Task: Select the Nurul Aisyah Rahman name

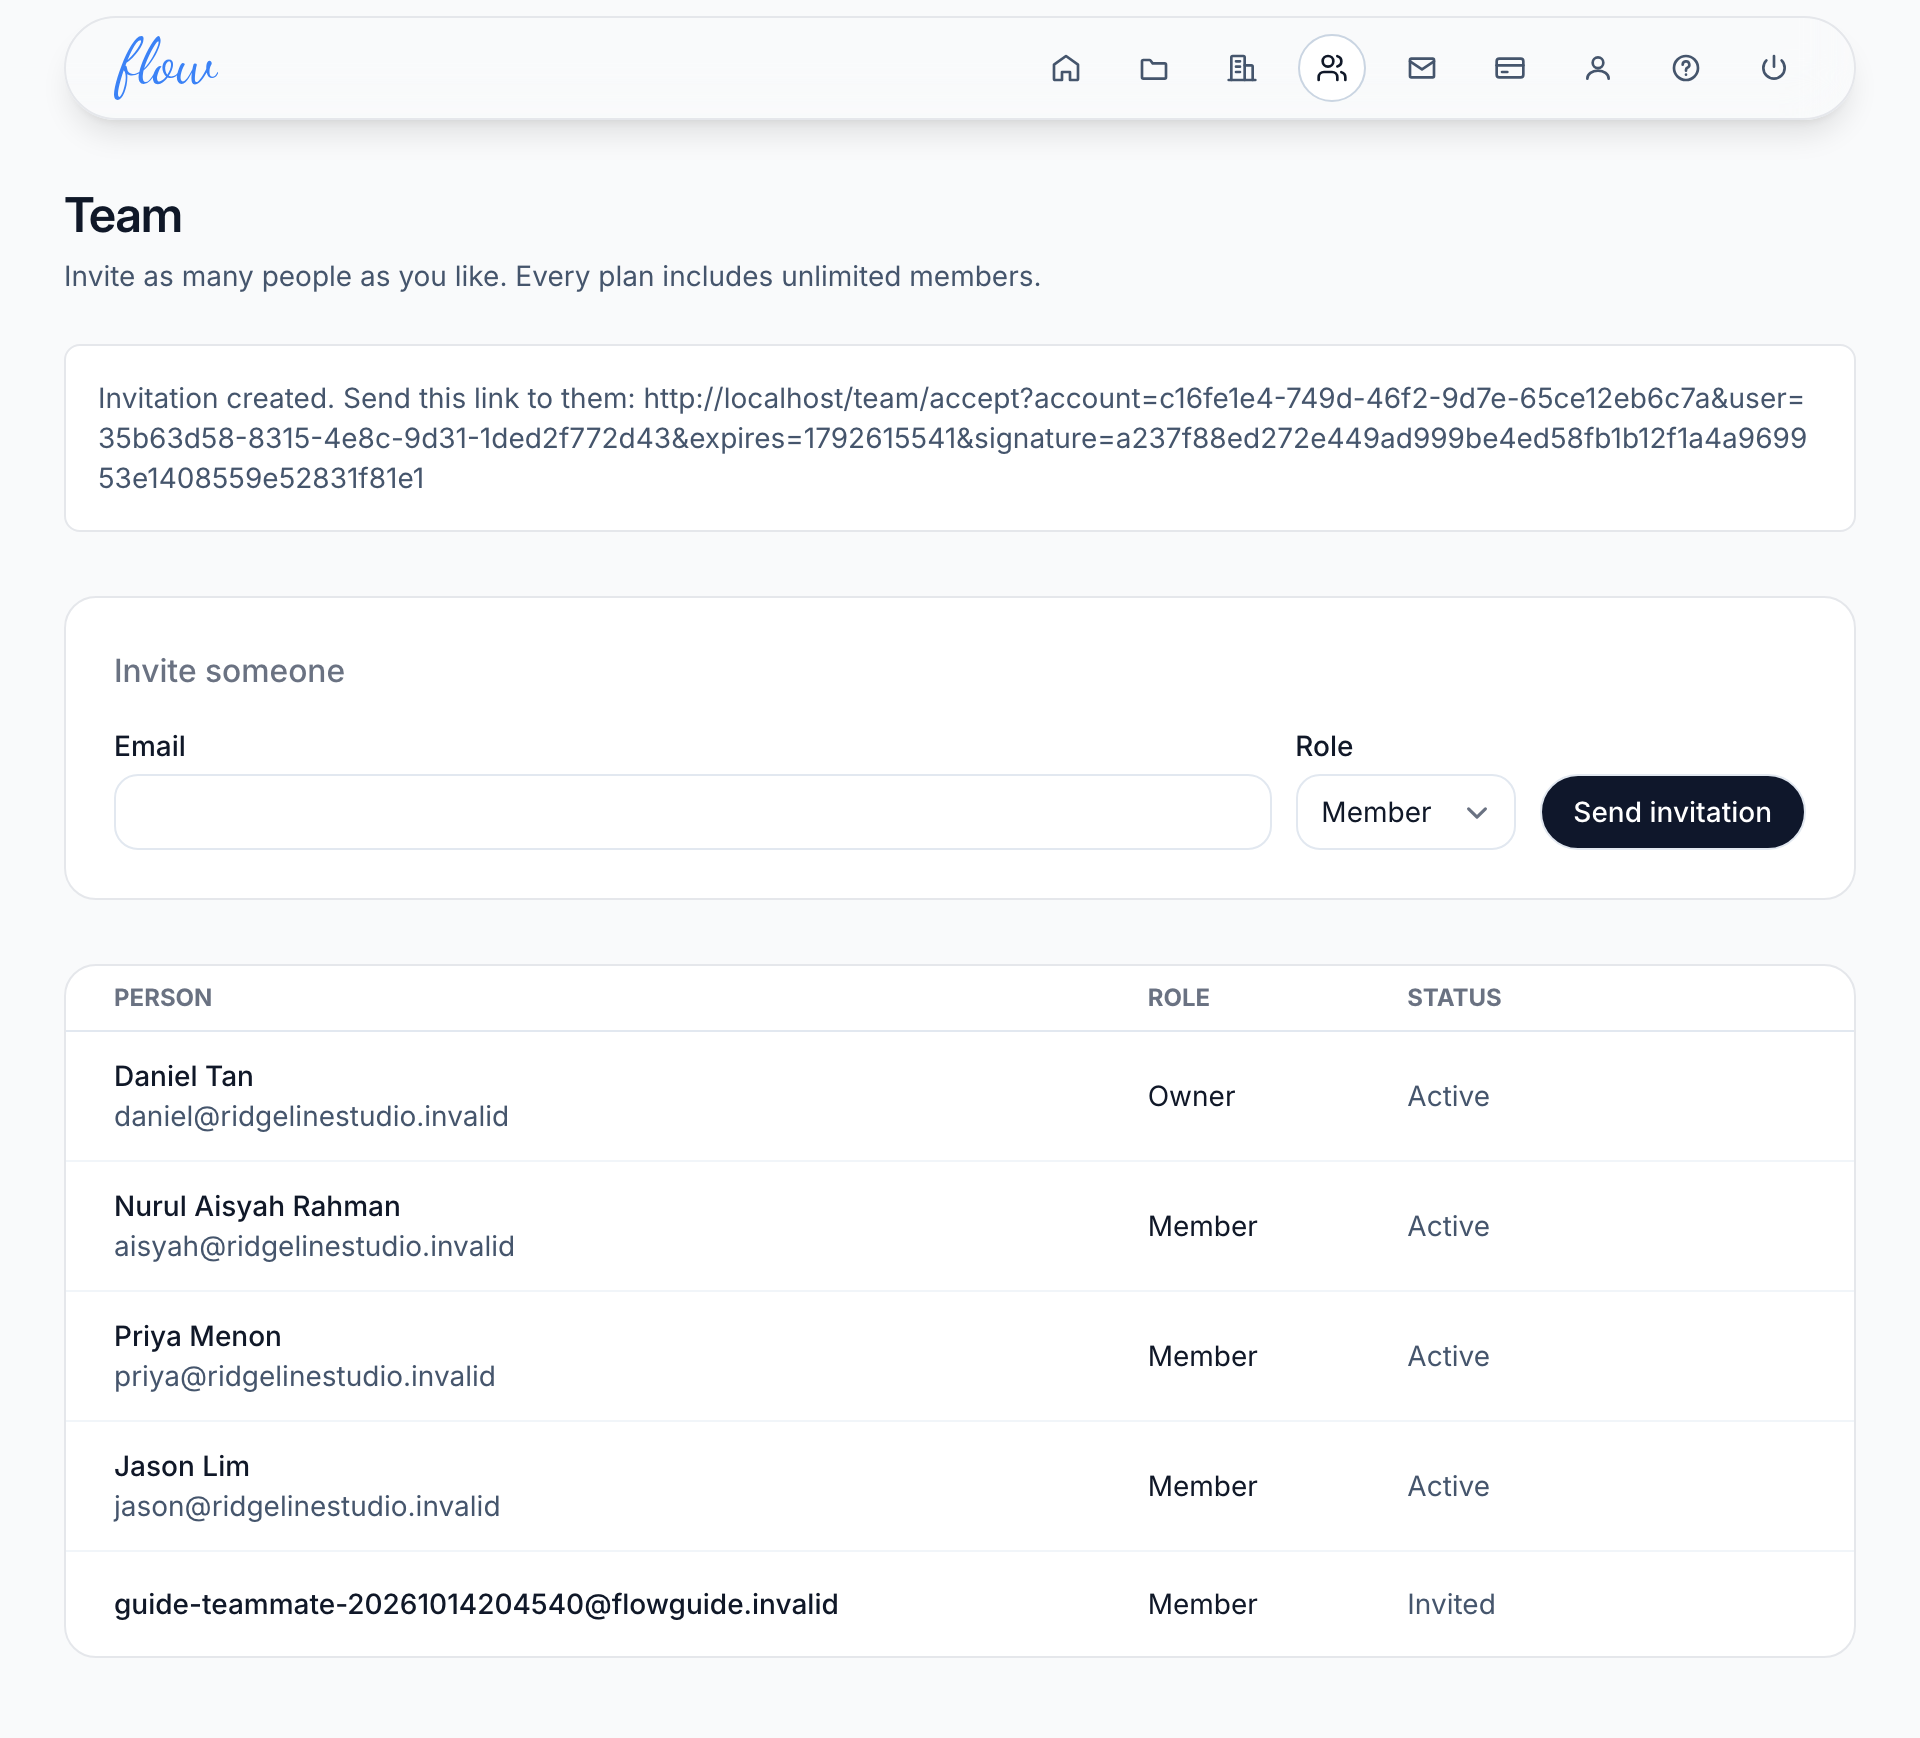Action: point(257,1206)
